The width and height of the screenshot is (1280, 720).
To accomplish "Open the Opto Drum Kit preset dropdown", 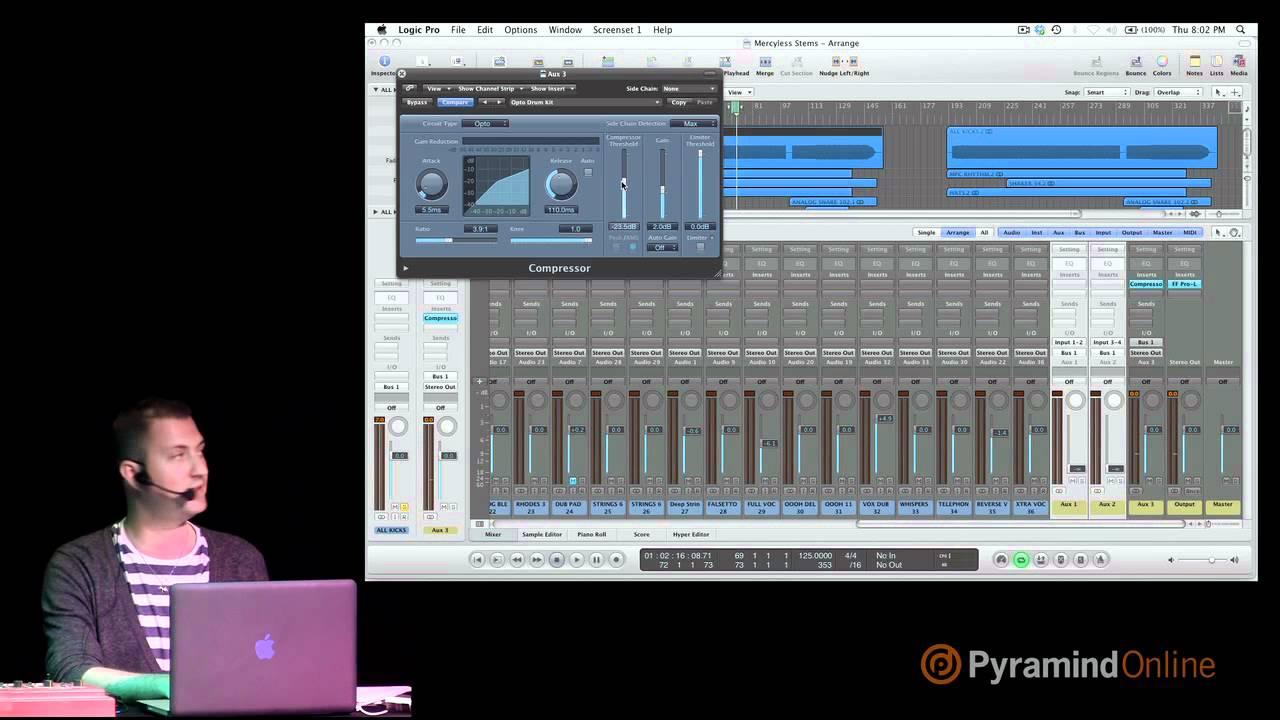I will (x=585, y=102).
